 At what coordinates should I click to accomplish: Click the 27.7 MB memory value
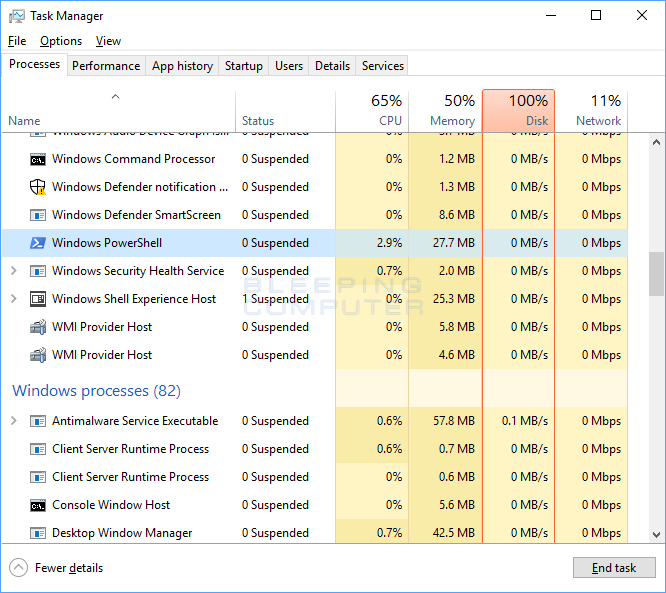click(454, 243)
